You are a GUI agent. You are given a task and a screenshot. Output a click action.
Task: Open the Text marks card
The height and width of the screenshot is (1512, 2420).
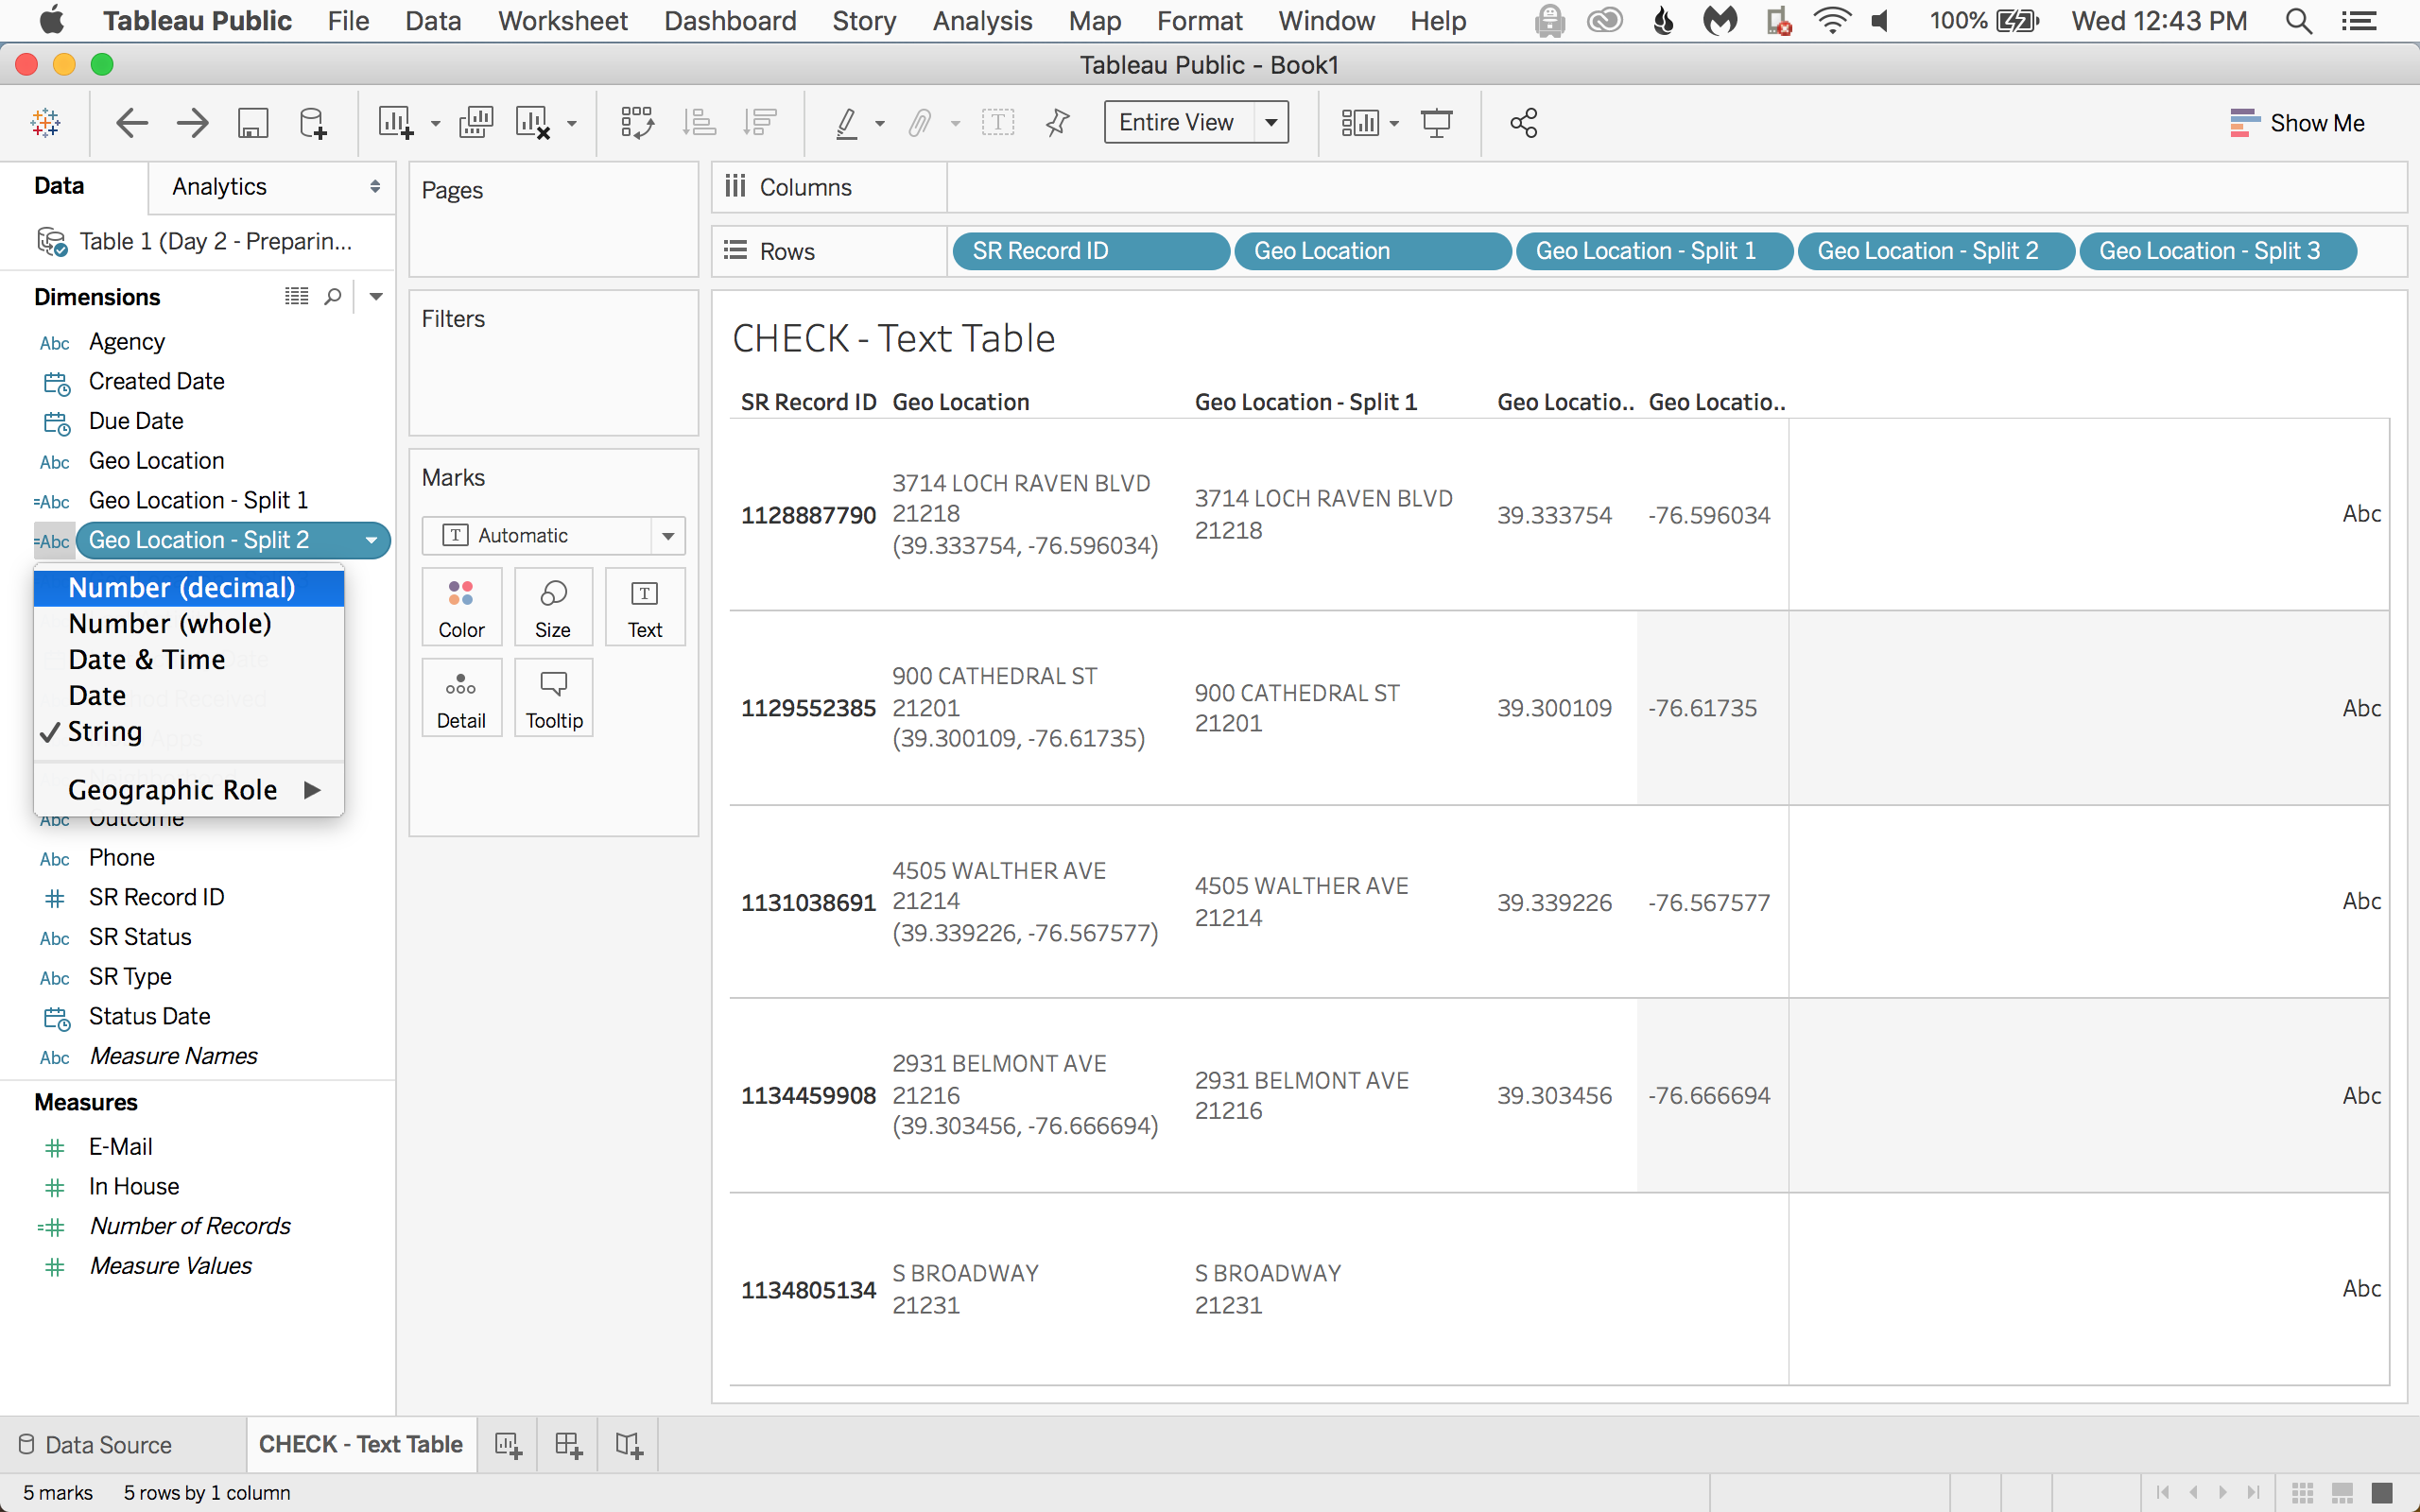(x=645, y=608)
